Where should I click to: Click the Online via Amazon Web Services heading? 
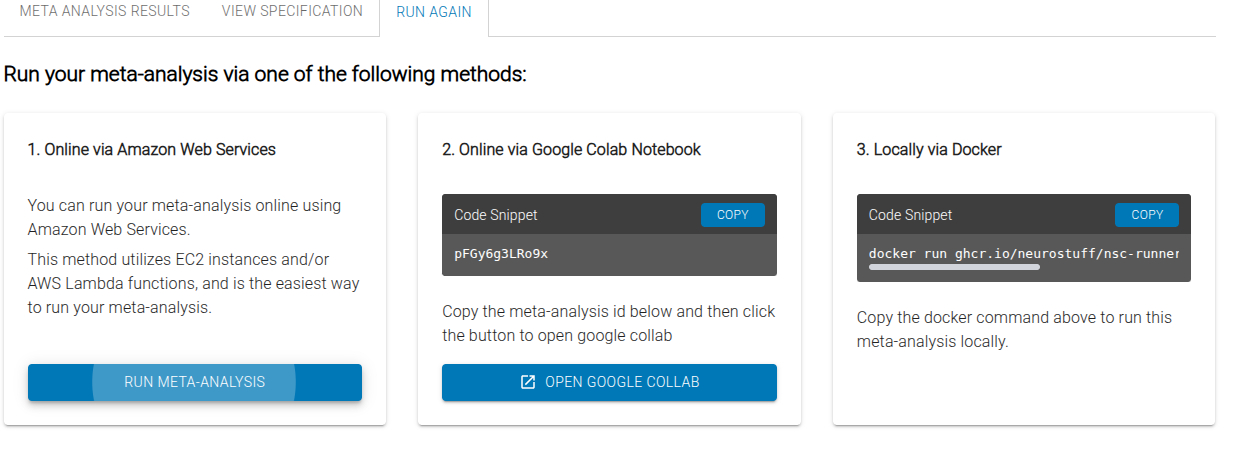(x=152, y=150)
